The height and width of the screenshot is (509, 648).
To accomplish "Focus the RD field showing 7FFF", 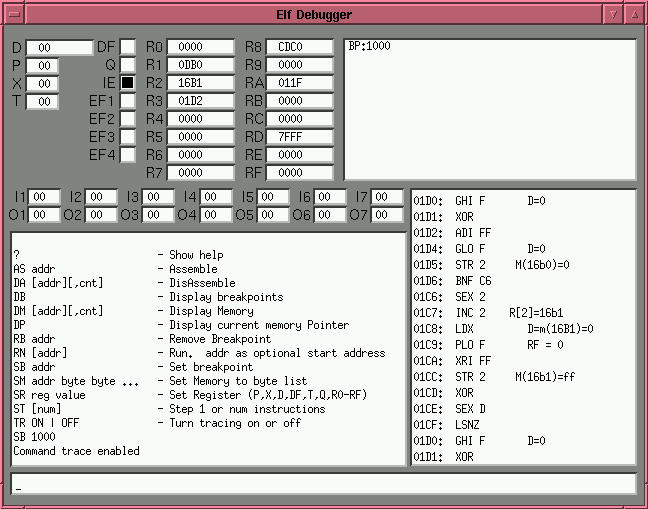I will [298, 137].
